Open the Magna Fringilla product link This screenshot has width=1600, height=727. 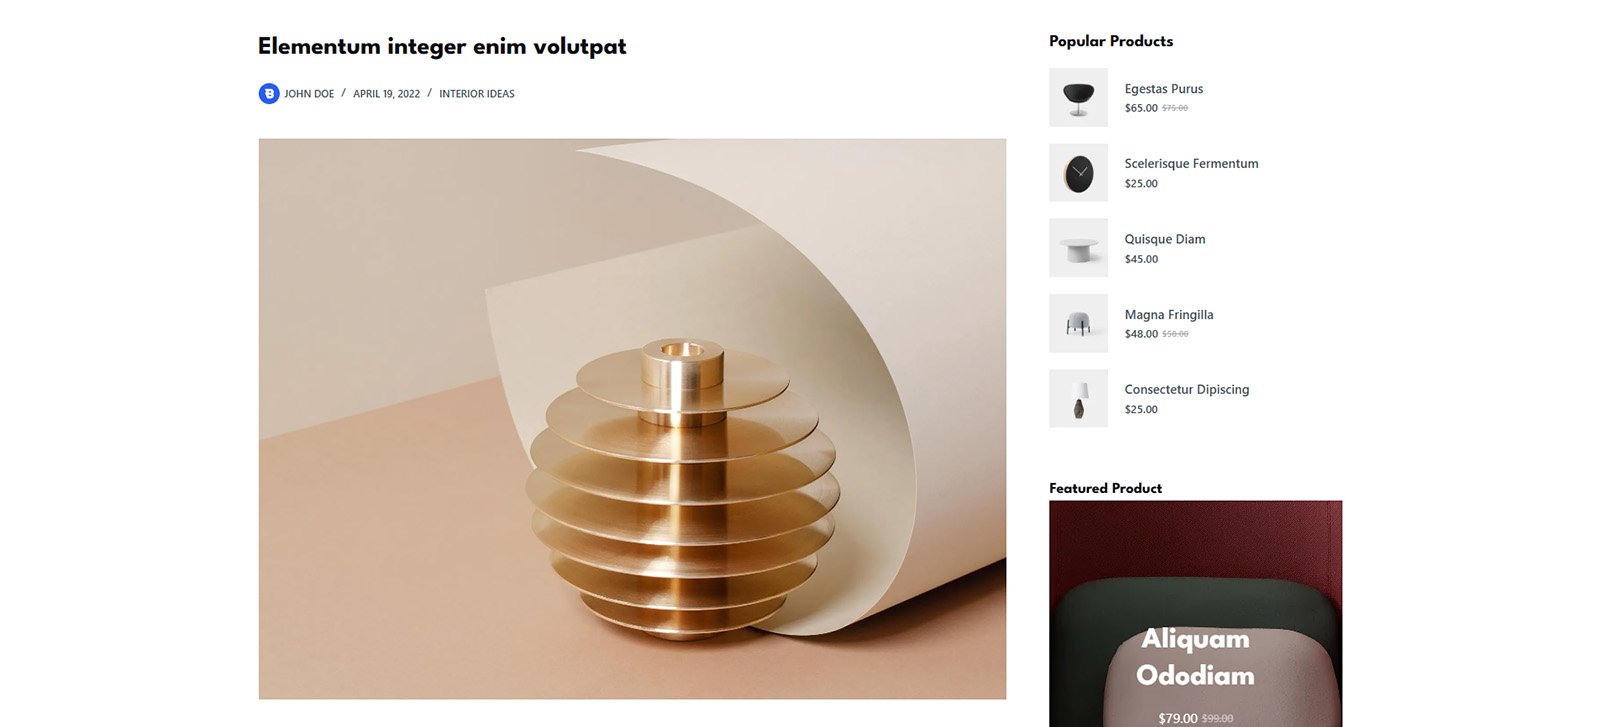[1169, 315]
